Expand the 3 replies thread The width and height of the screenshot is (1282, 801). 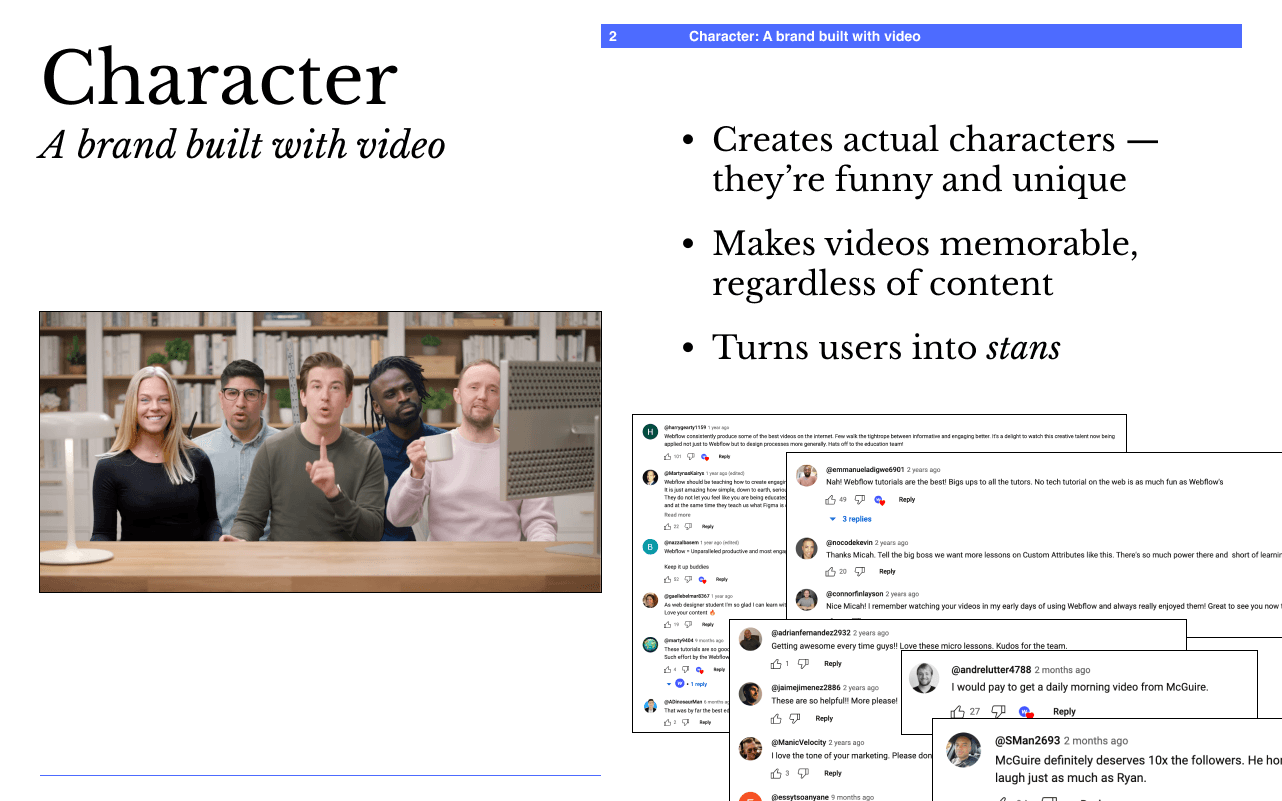850,519
